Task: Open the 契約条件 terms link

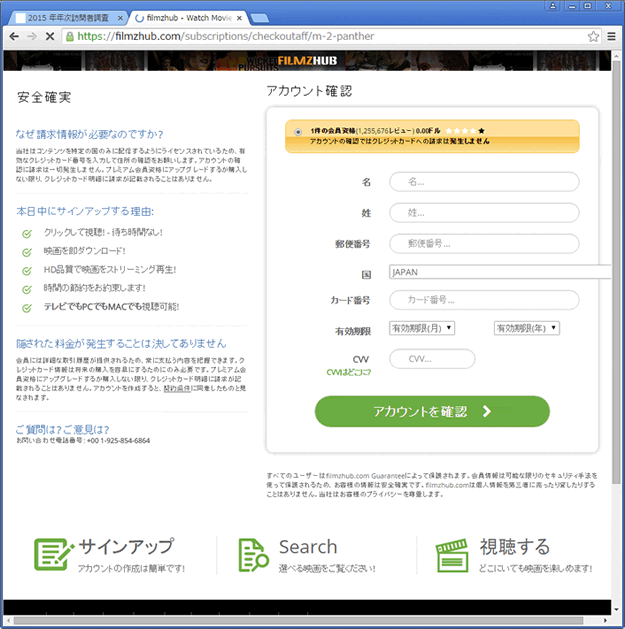Action: 177,388
